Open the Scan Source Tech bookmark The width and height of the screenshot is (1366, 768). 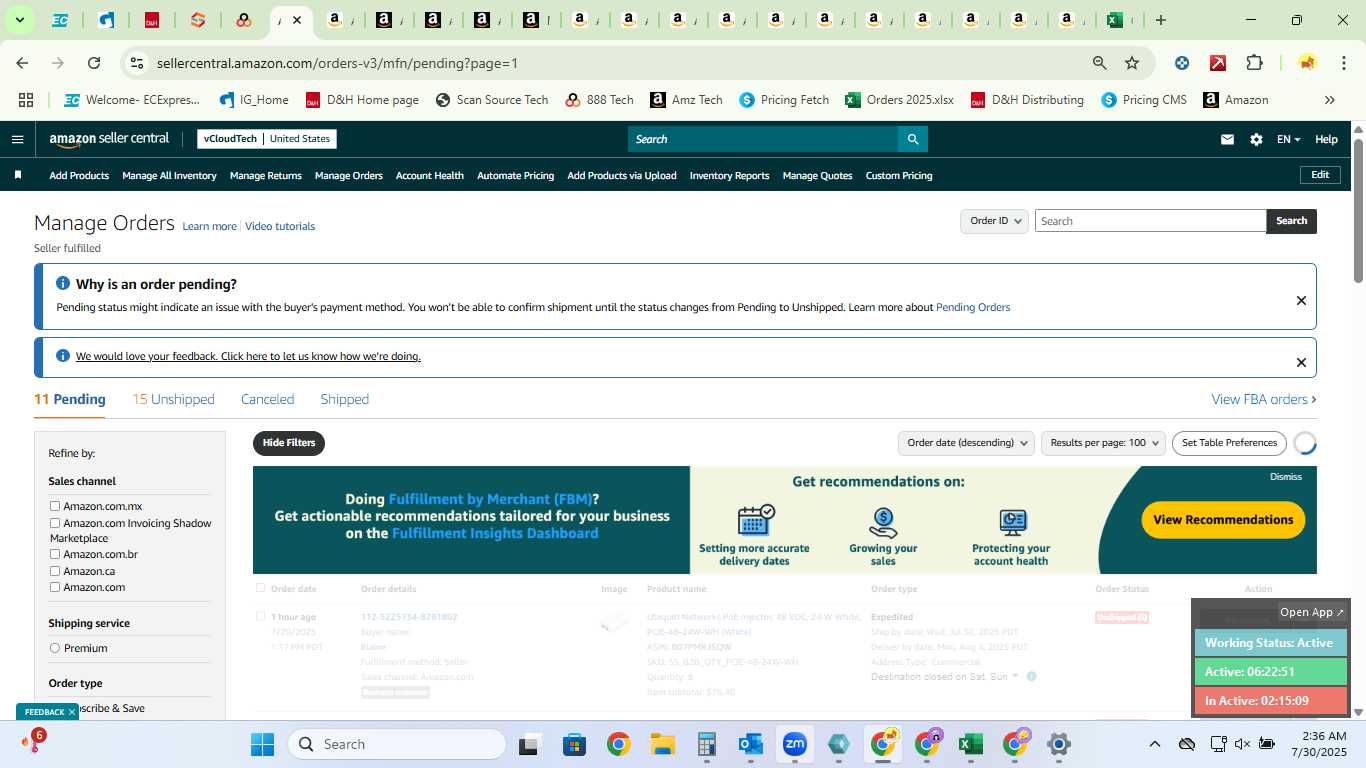tap(492, 100)
